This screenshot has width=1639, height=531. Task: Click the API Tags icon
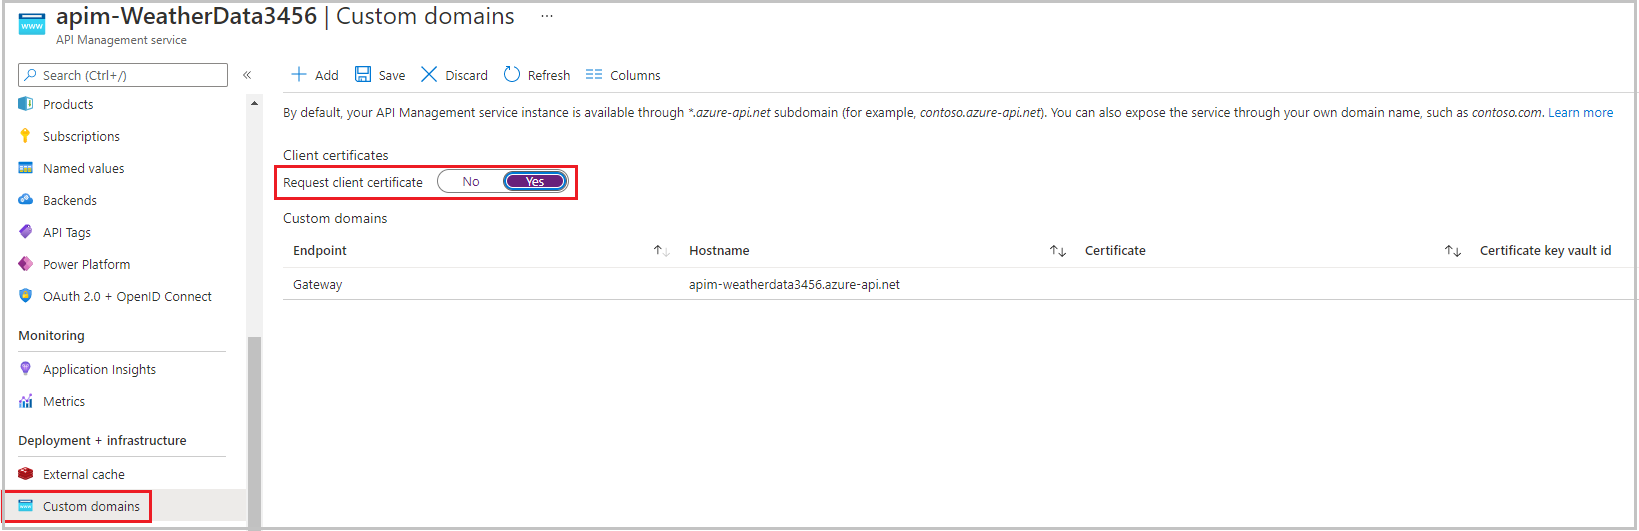click(x=26, y=232)
